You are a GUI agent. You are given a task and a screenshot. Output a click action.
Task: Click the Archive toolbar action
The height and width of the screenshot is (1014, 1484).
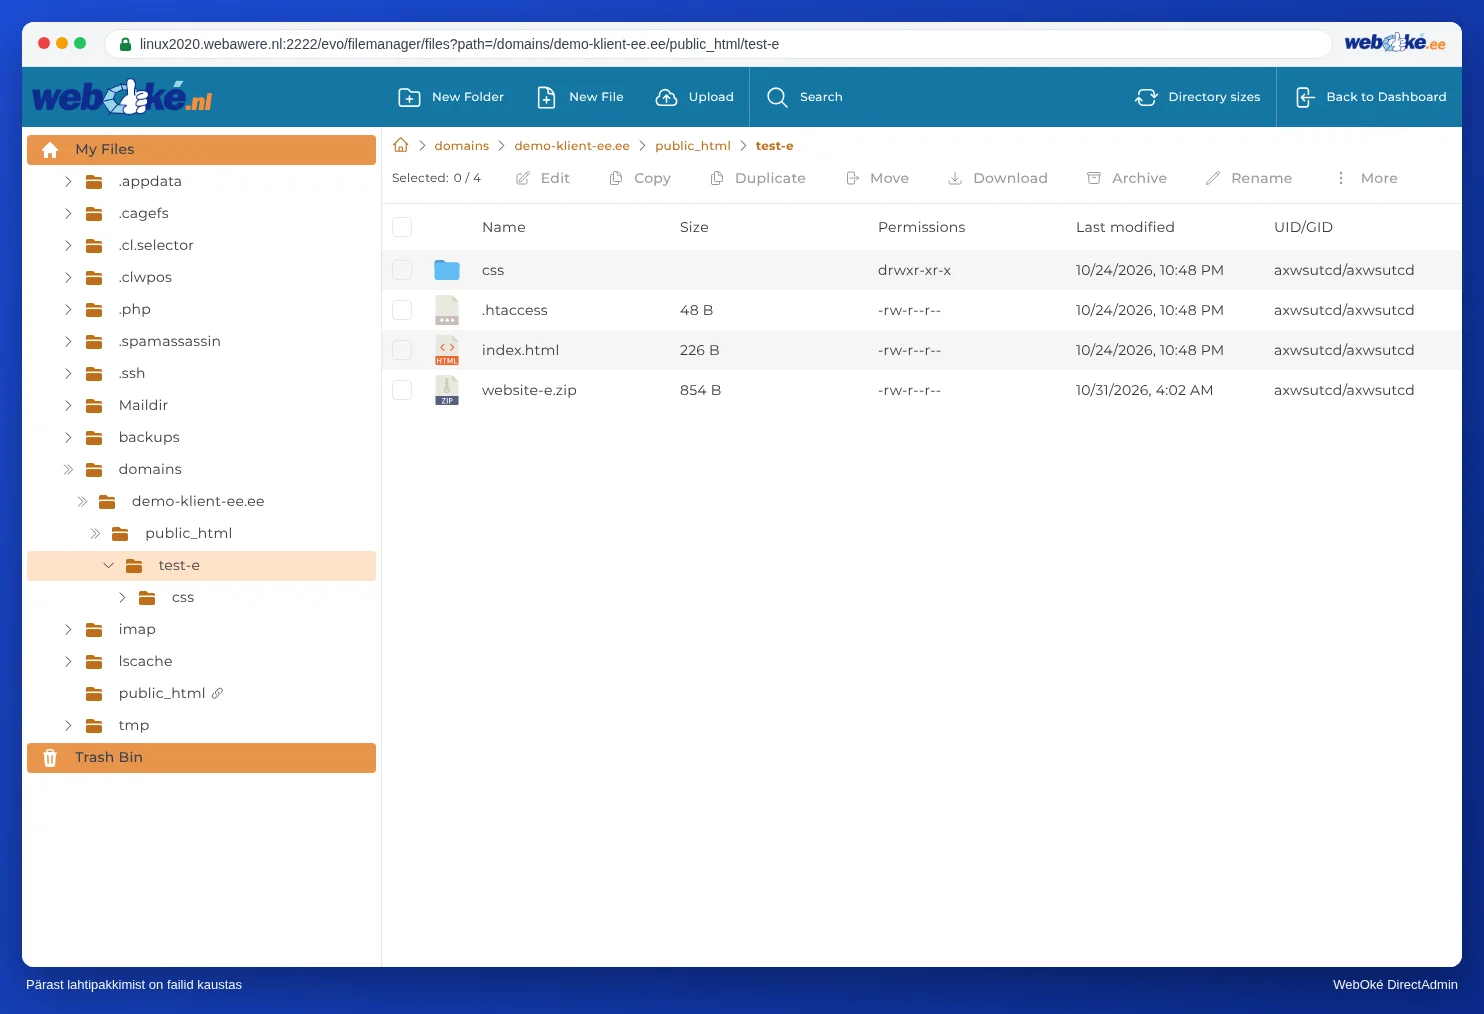click(x=1127, y=178)
